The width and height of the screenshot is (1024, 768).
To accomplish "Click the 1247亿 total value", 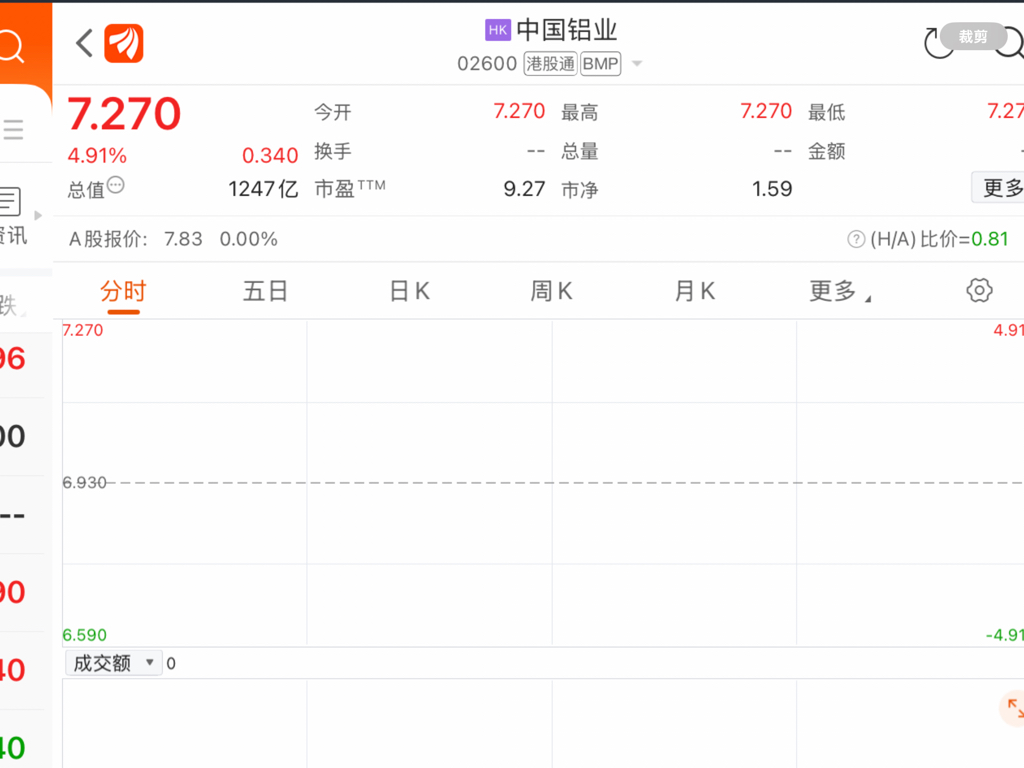I will (263, 189).
